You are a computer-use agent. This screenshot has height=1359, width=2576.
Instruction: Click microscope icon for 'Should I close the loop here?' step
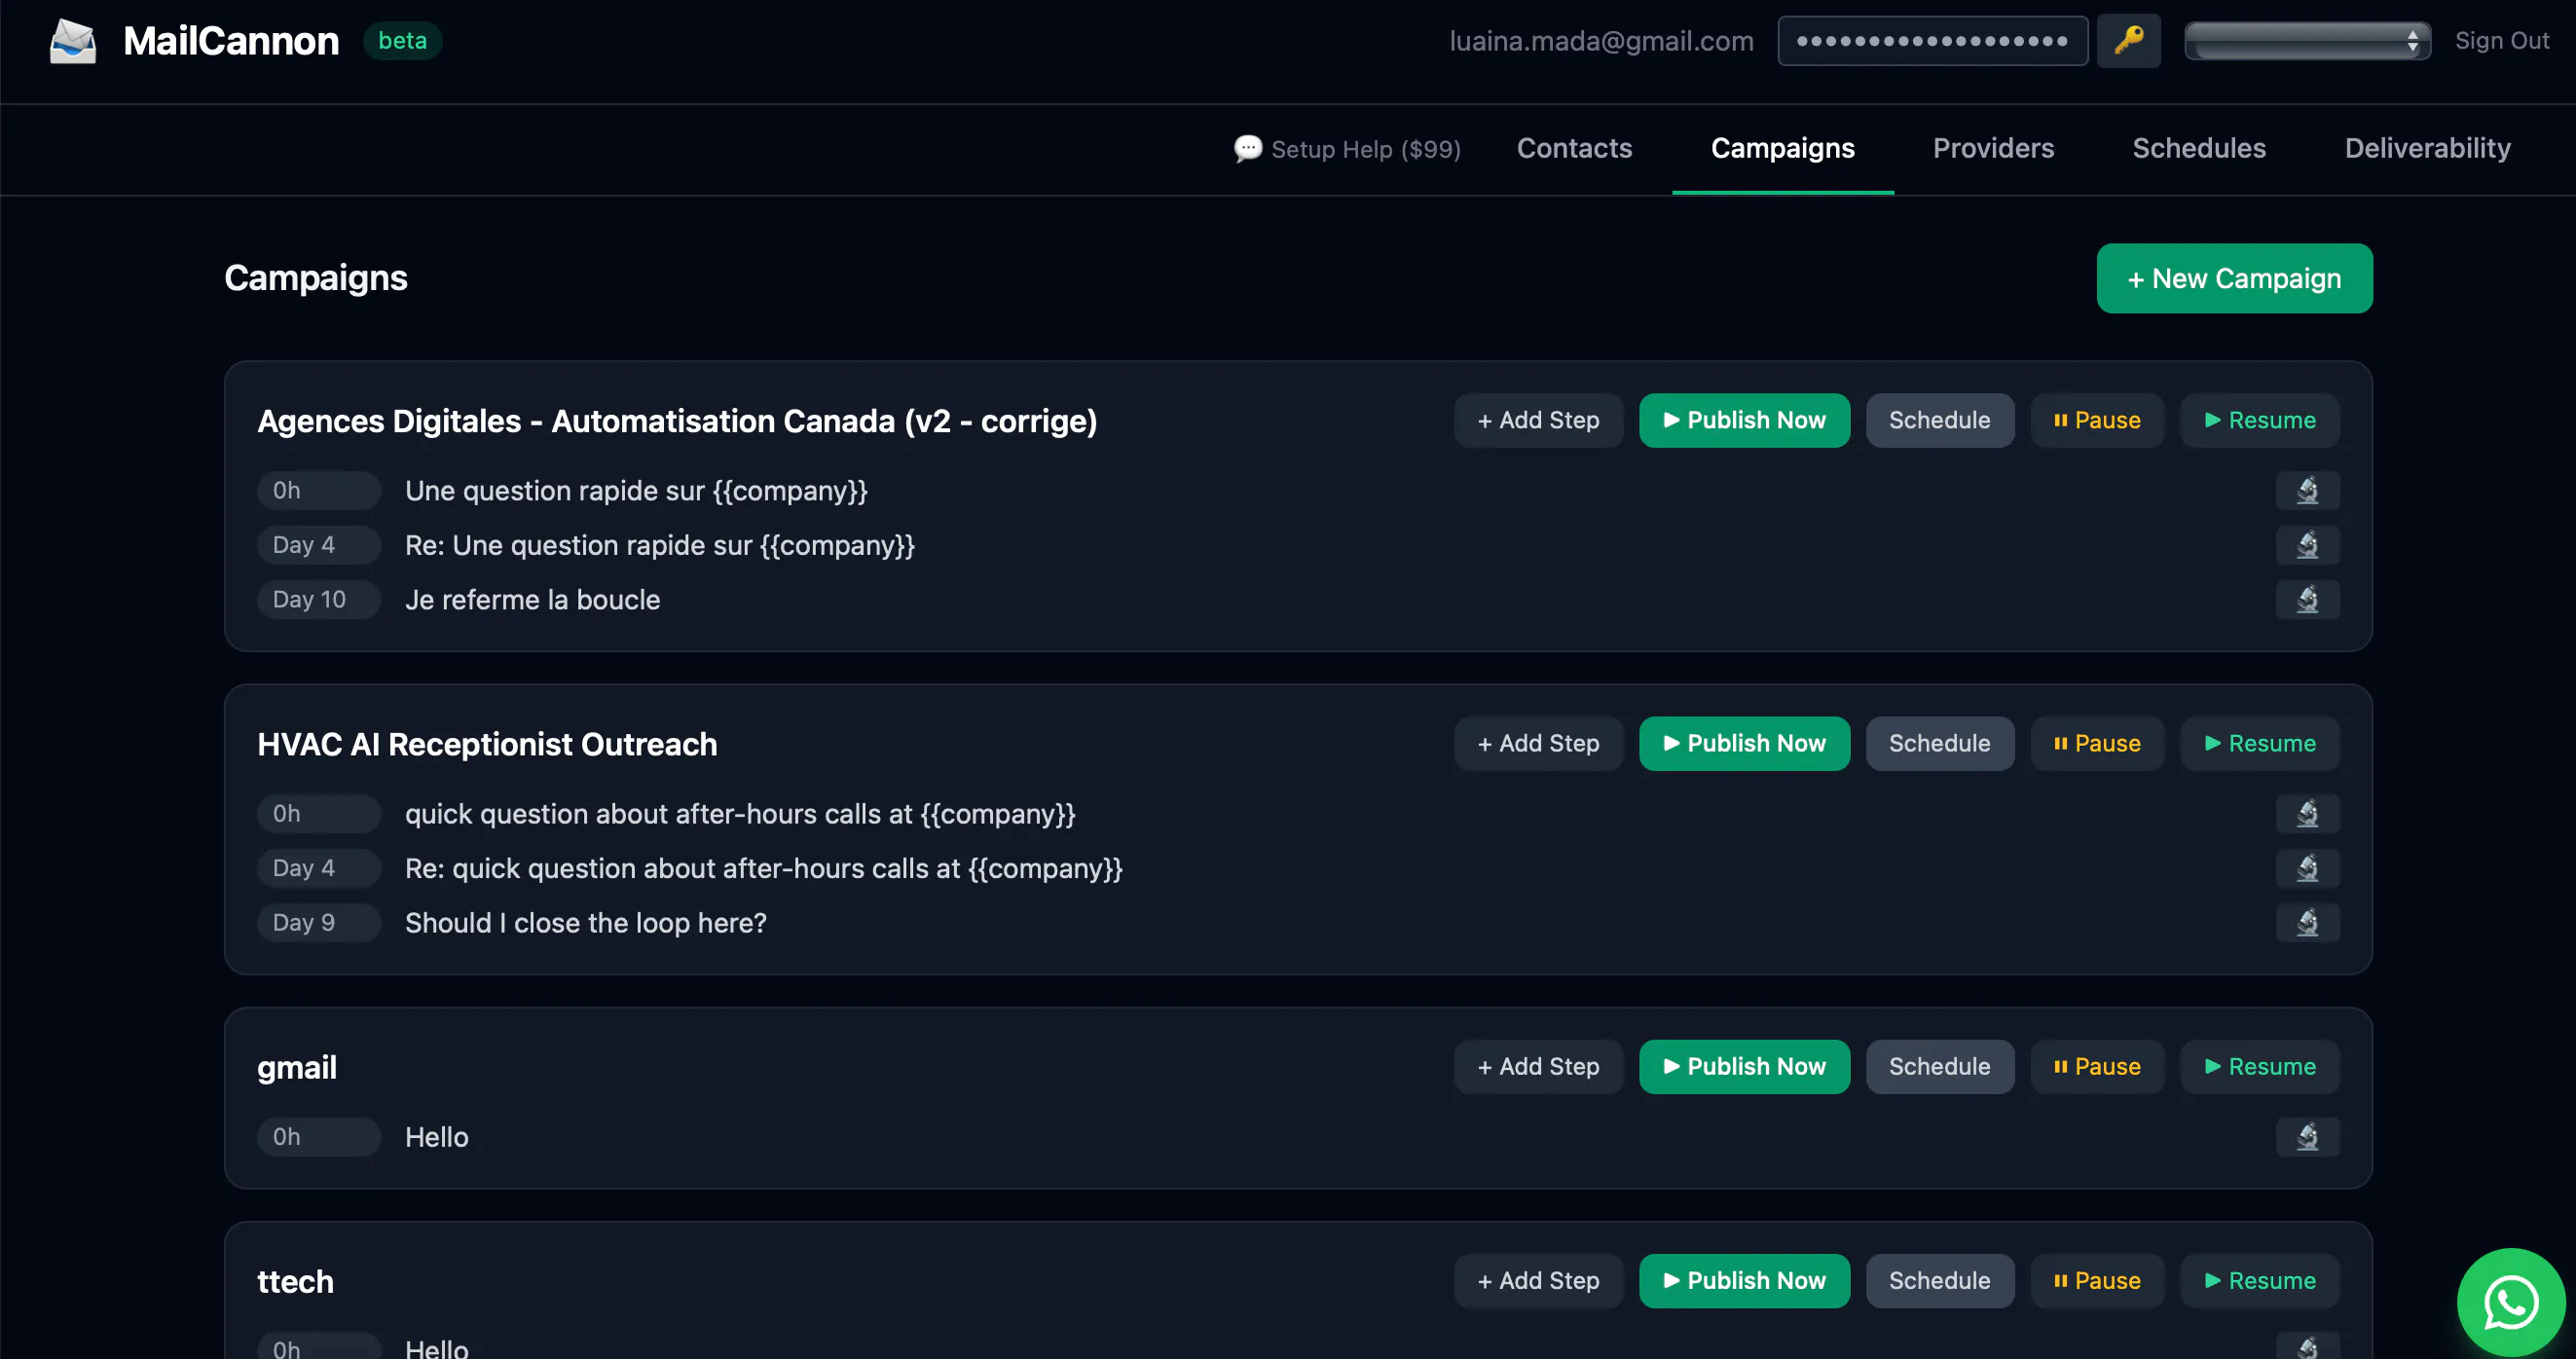[x=2307, y=923]
